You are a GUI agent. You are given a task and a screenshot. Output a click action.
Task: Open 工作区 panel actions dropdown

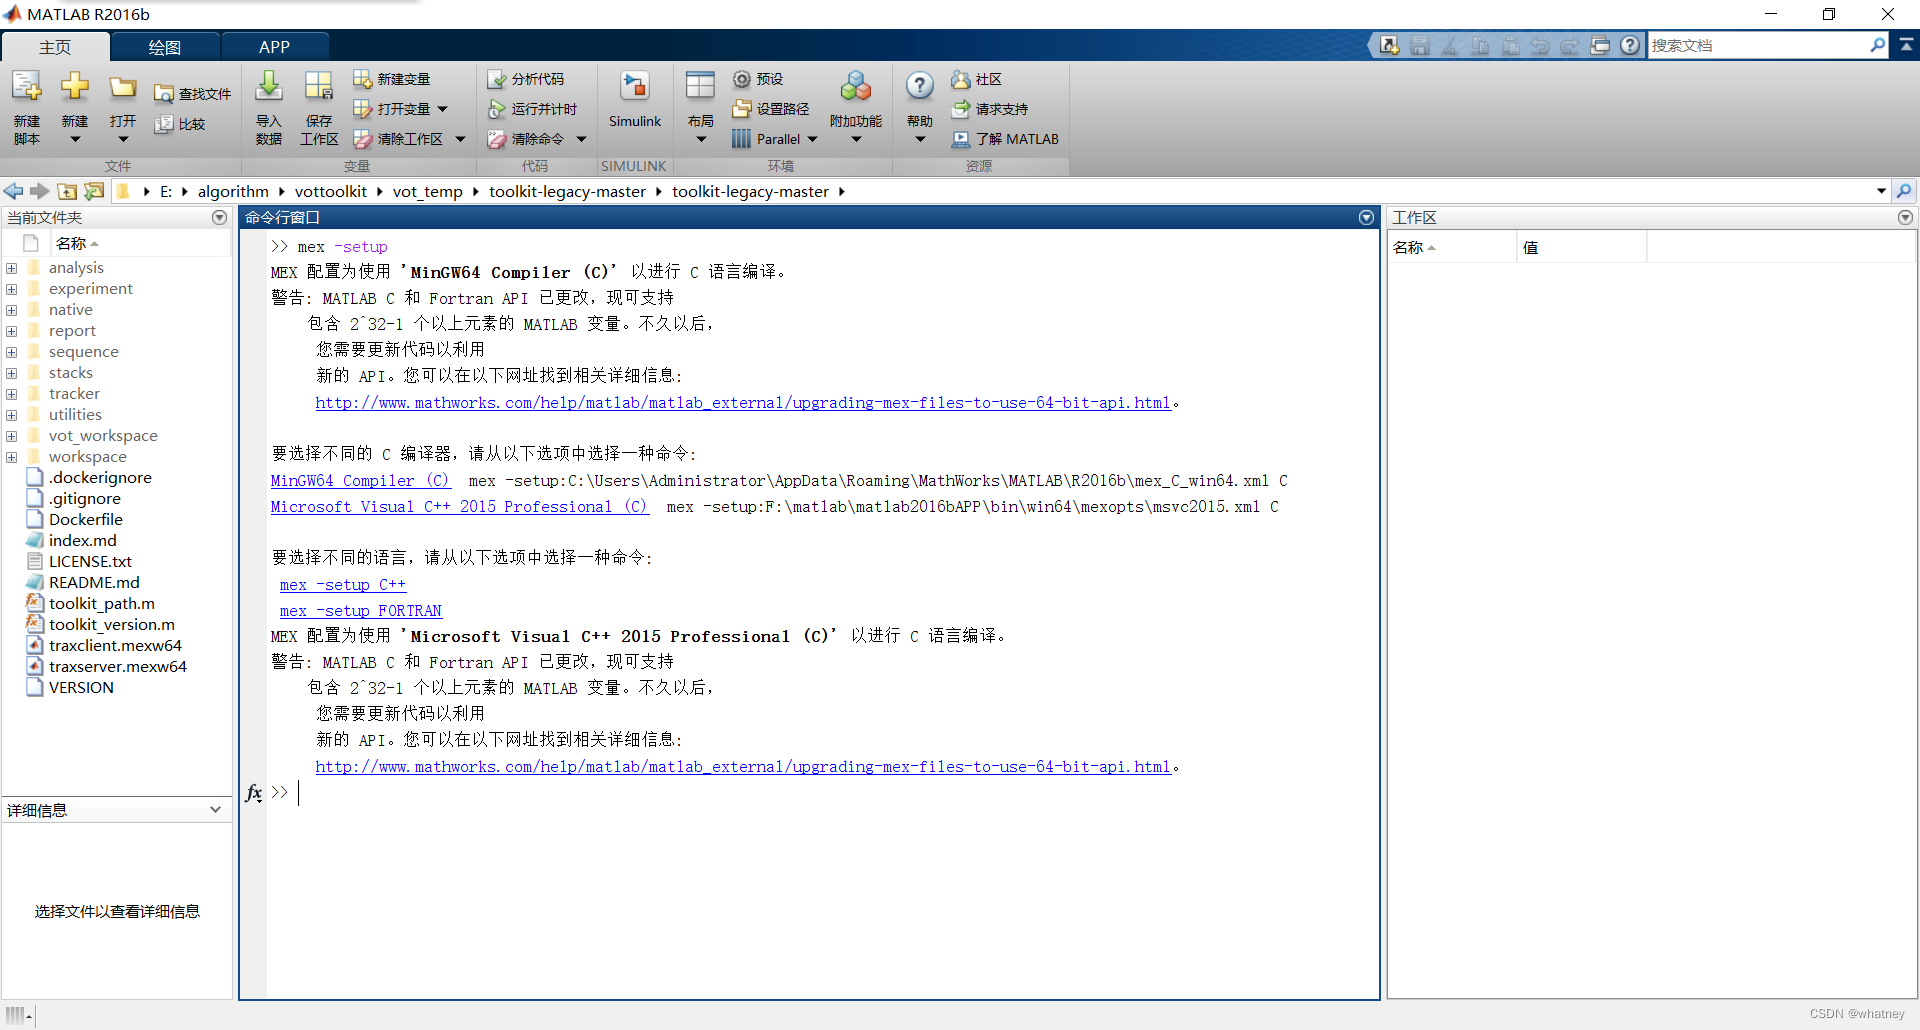pos(1905,217)
